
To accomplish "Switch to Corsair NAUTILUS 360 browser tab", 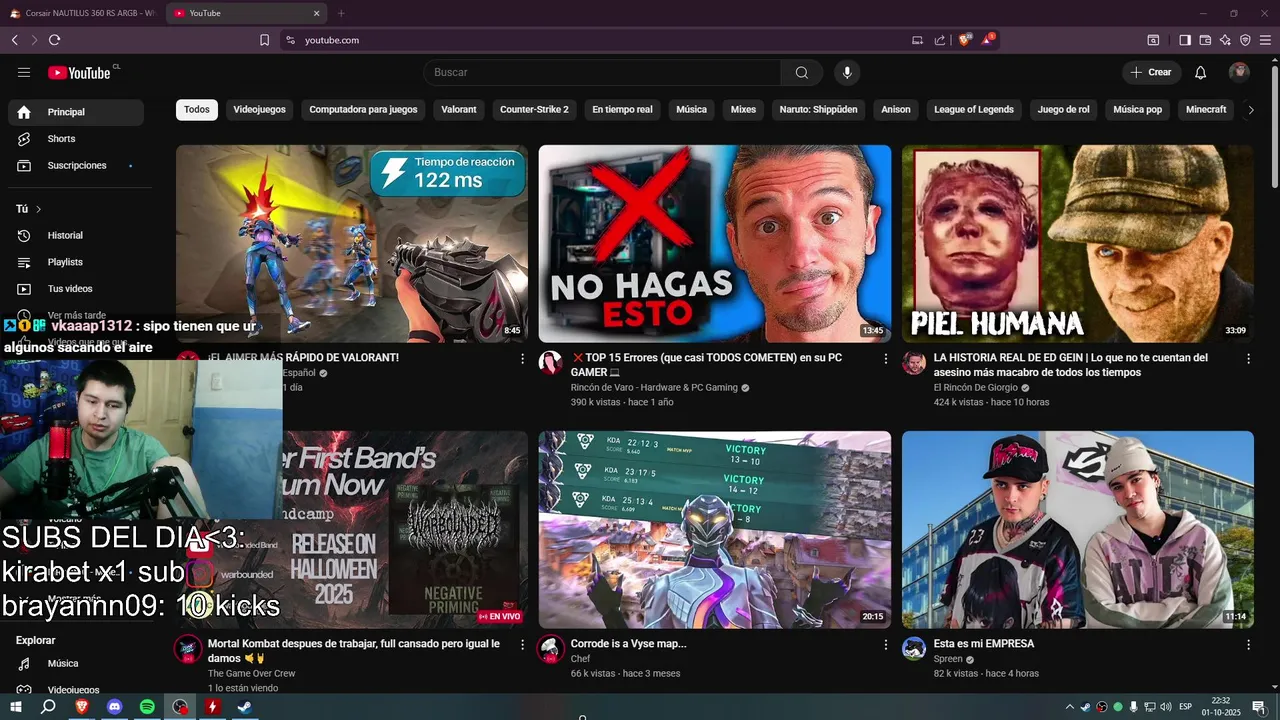I will click(x=82, y=13).
